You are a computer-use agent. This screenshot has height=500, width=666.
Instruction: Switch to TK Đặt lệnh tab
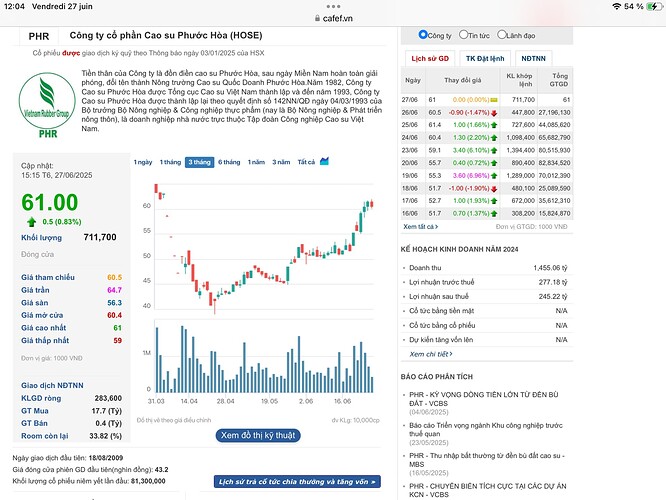pyautogui.click(x=485, y=58)
